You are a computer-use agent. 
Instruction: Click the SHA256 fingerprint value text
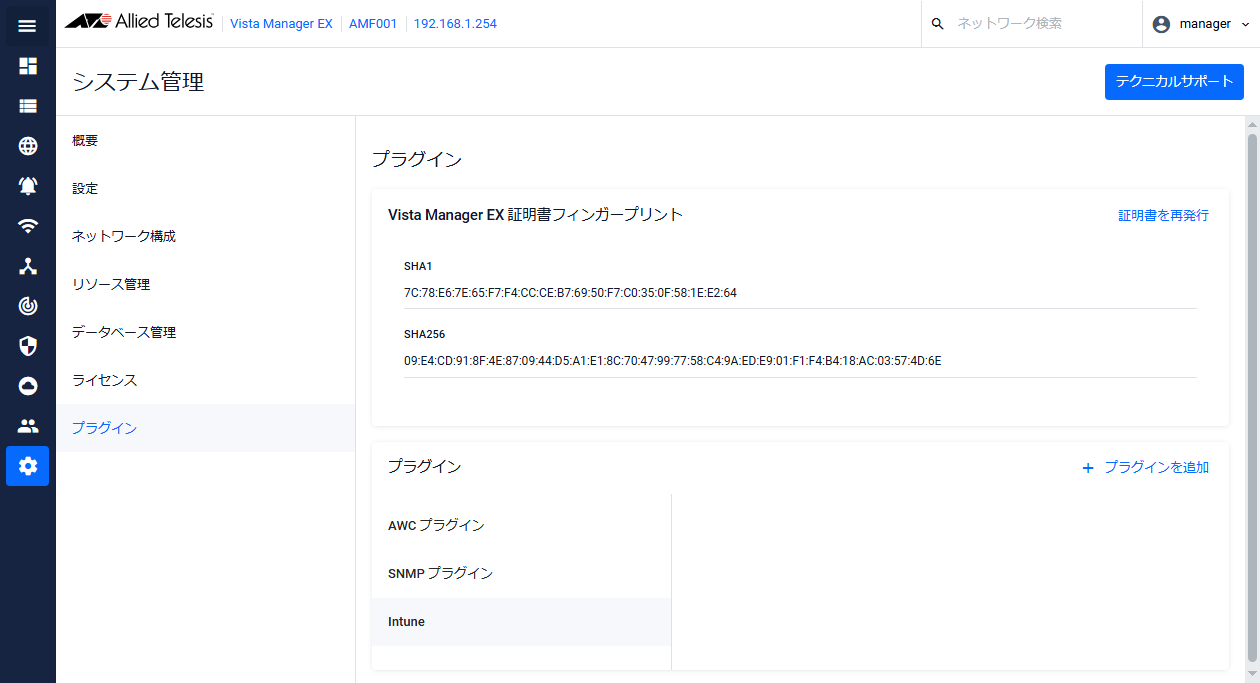(672, 361)
